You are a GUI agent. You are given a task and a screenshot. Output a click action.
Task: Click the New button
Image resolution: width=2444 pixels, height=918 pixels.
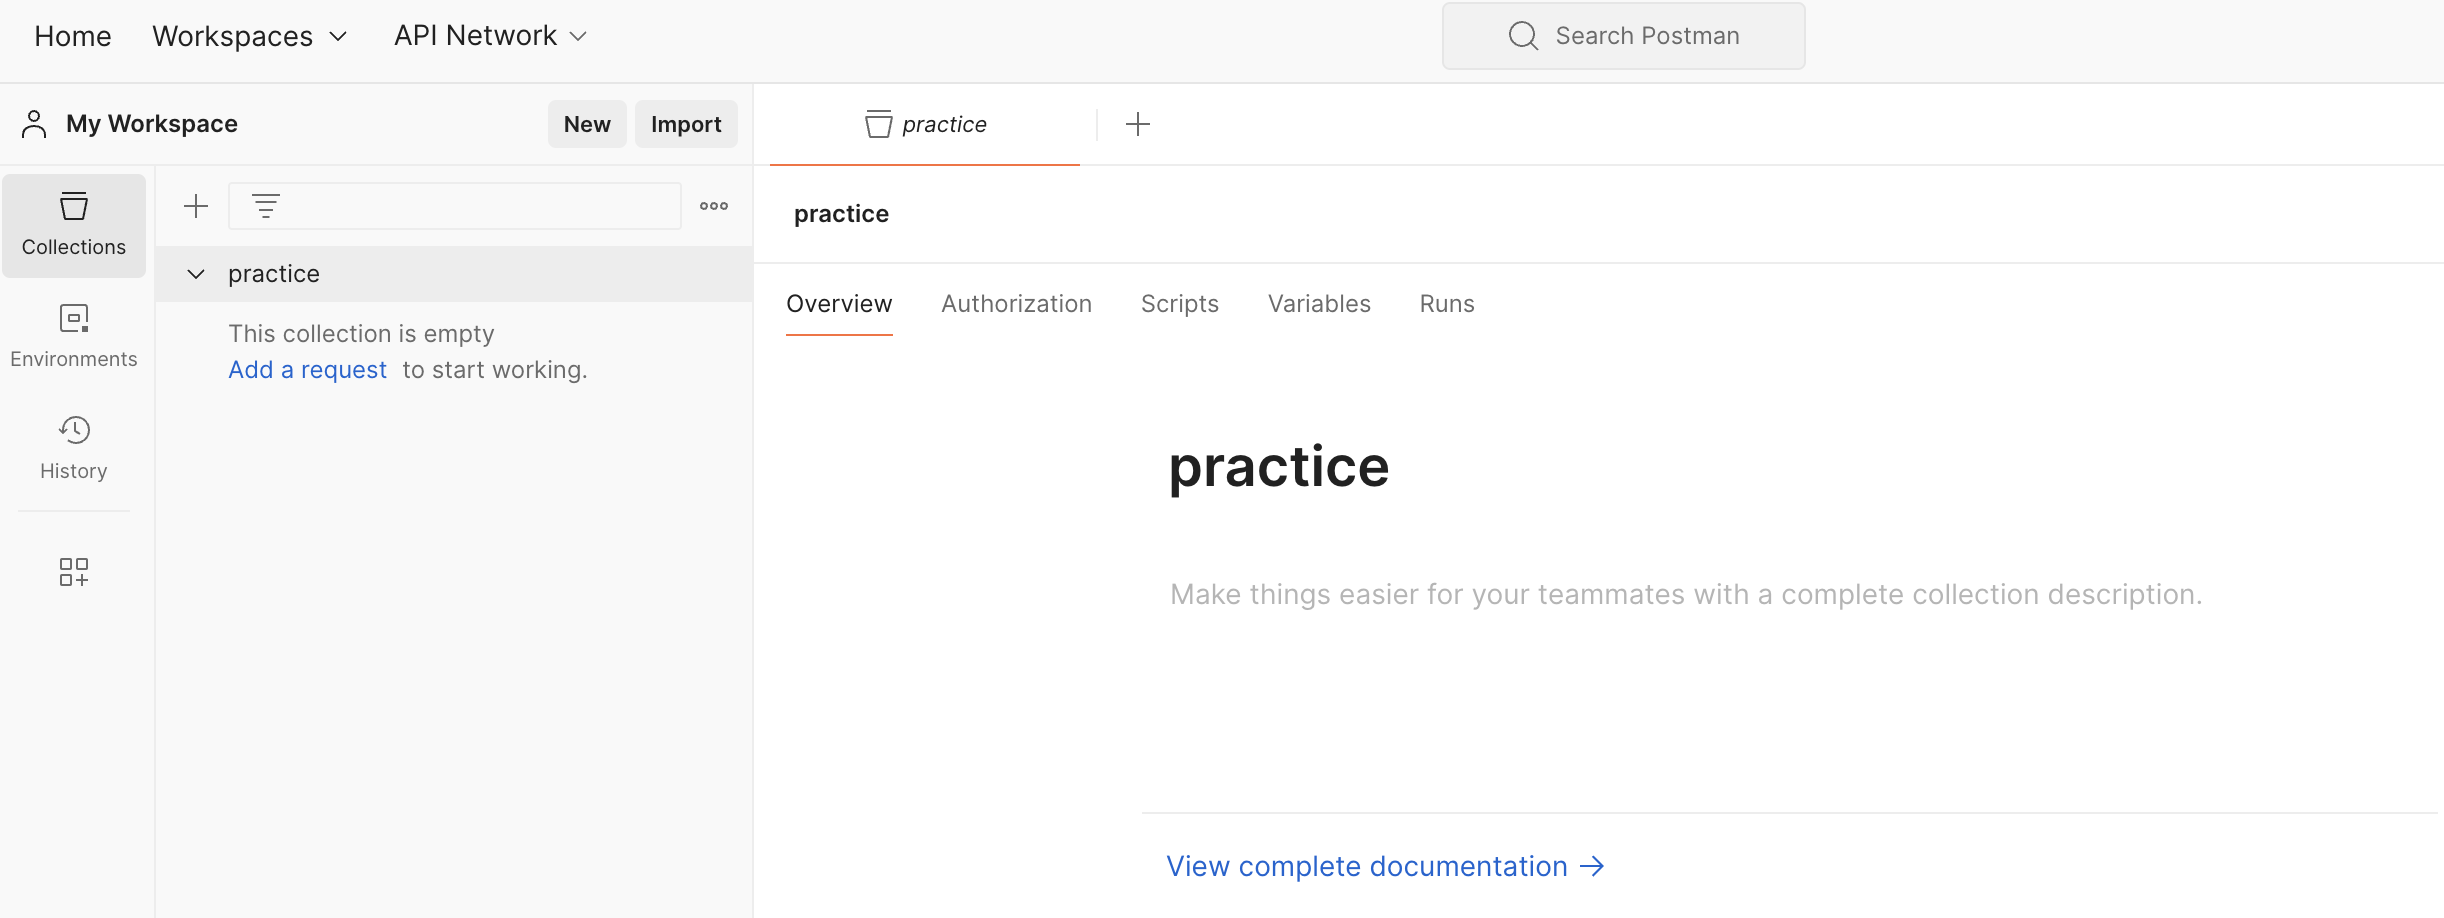click(x=587, y=124)
